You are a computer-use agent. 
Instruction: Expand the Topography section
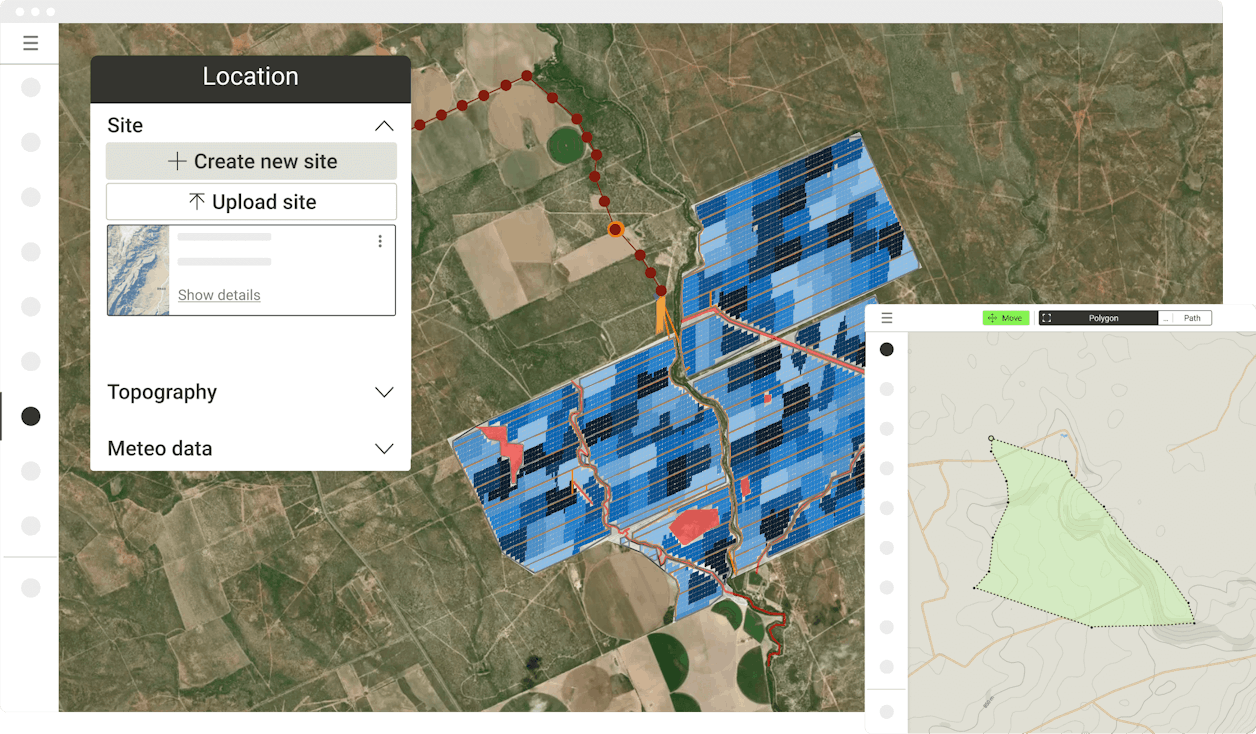(x=384, y=392)
